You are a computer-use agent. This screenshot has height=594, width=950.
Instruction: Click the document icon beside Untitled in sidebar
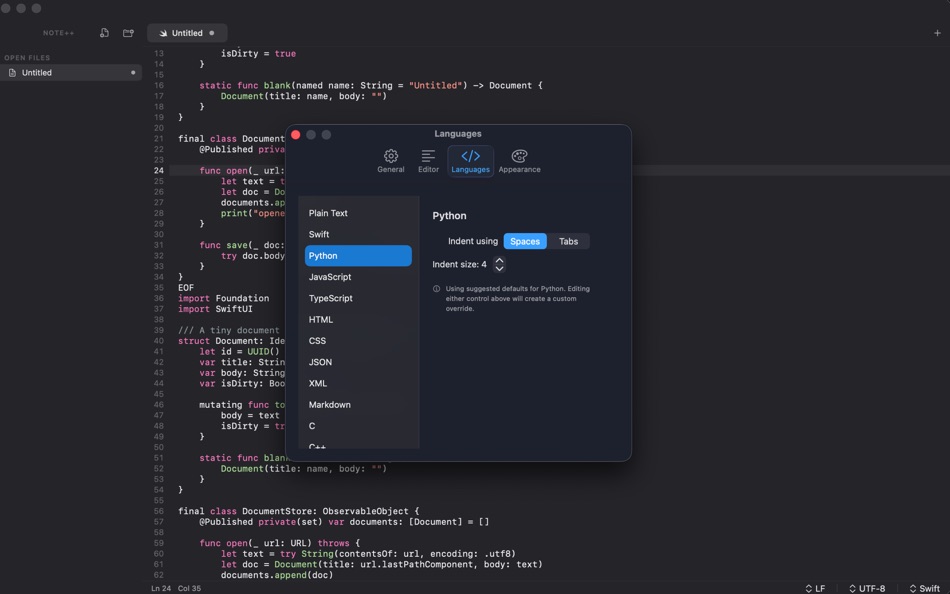click(x=12, y=73)
